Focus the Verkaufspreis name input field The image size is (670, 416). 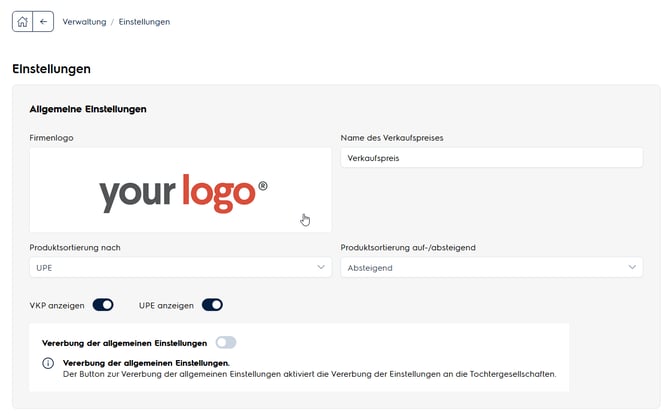point(491,158)
